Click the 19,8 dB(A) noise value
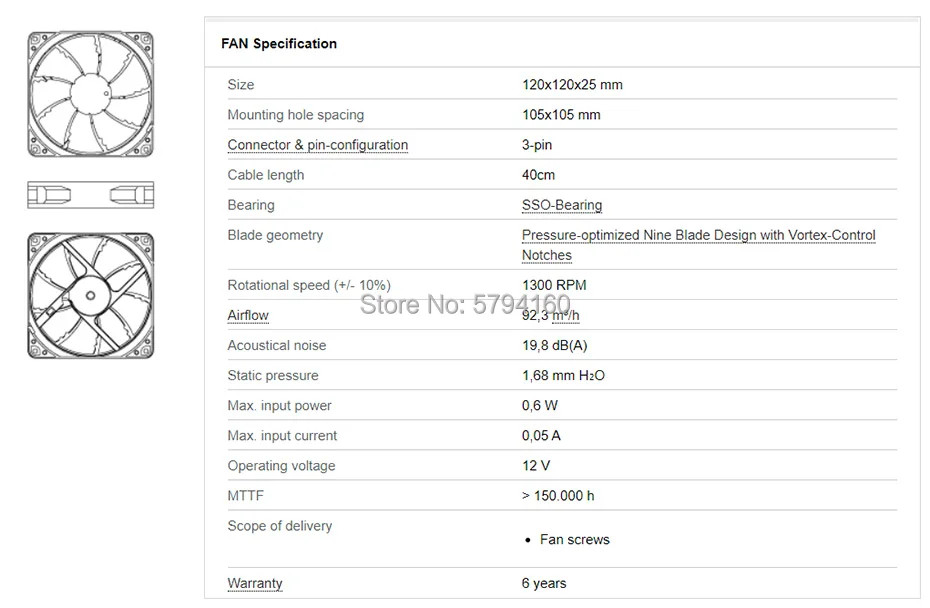Viewport: 930px width, 608px height. [x=554, y=346]
